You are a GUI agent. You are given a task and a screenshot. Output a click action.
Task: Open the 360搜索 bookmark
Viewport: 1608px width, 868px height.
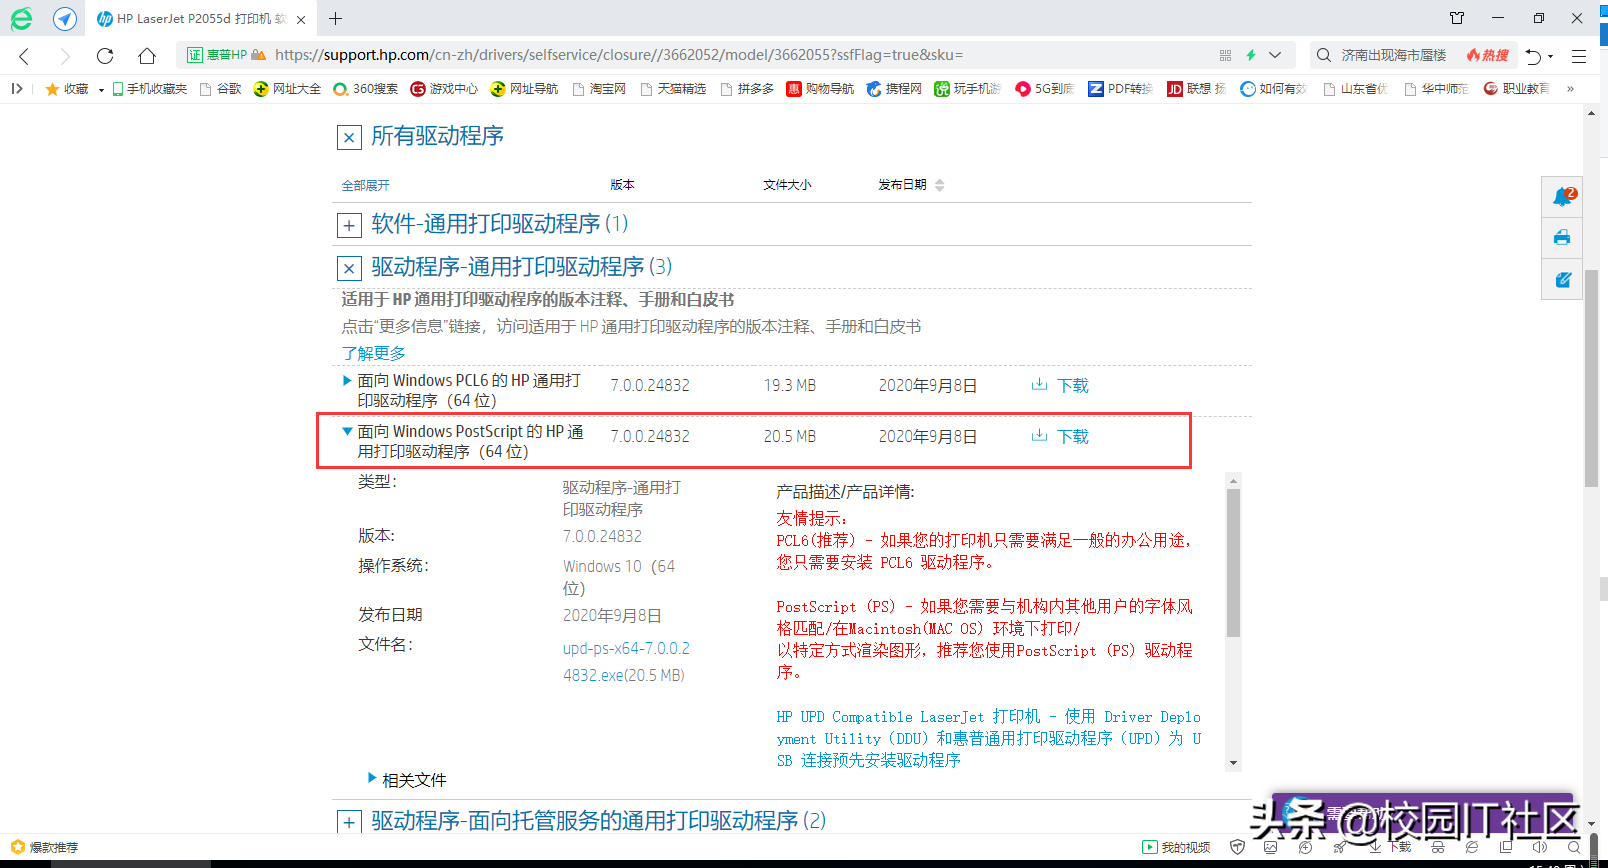coord(366,89)
